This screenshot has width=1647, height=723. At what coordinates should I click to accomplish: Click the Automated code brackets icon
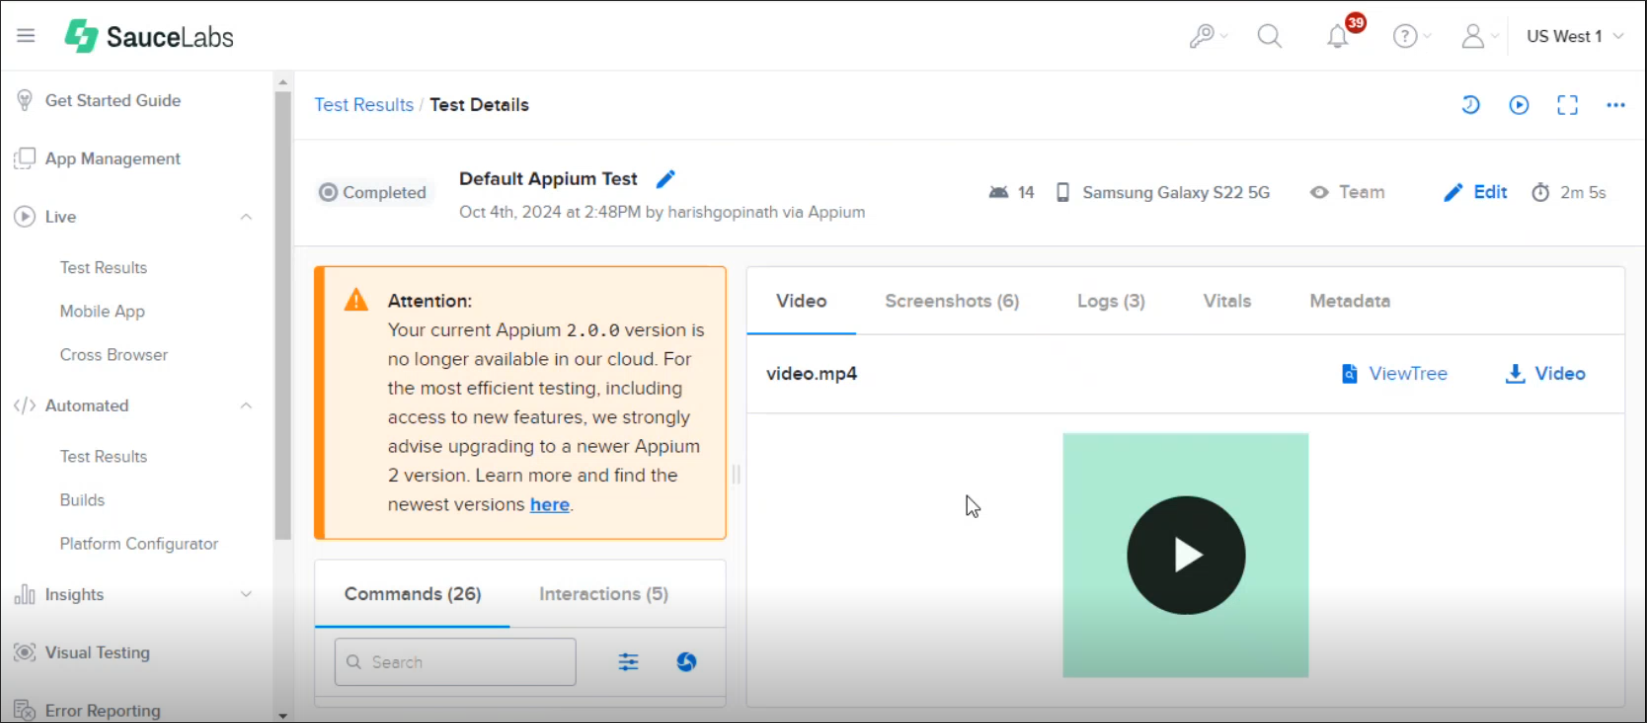[x=24, y=405]
